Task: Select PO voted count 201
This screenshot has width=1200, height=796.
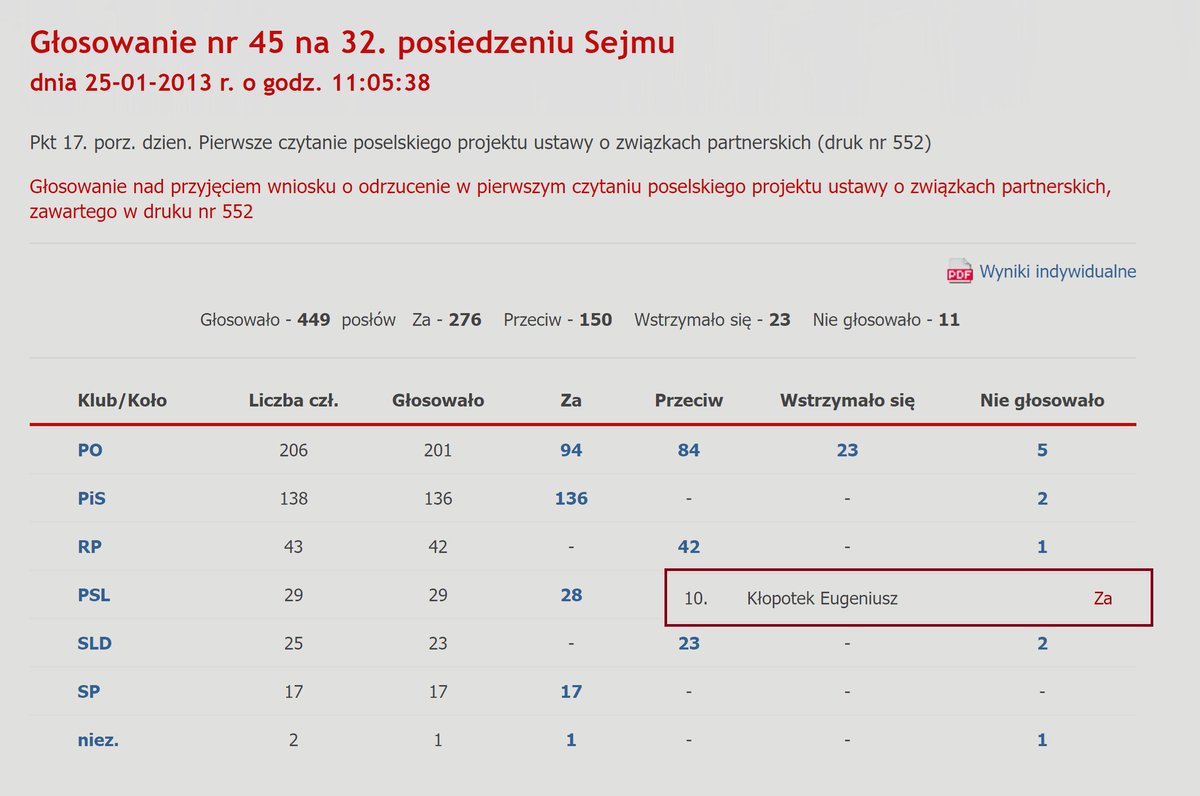Action: pos(438,450)
